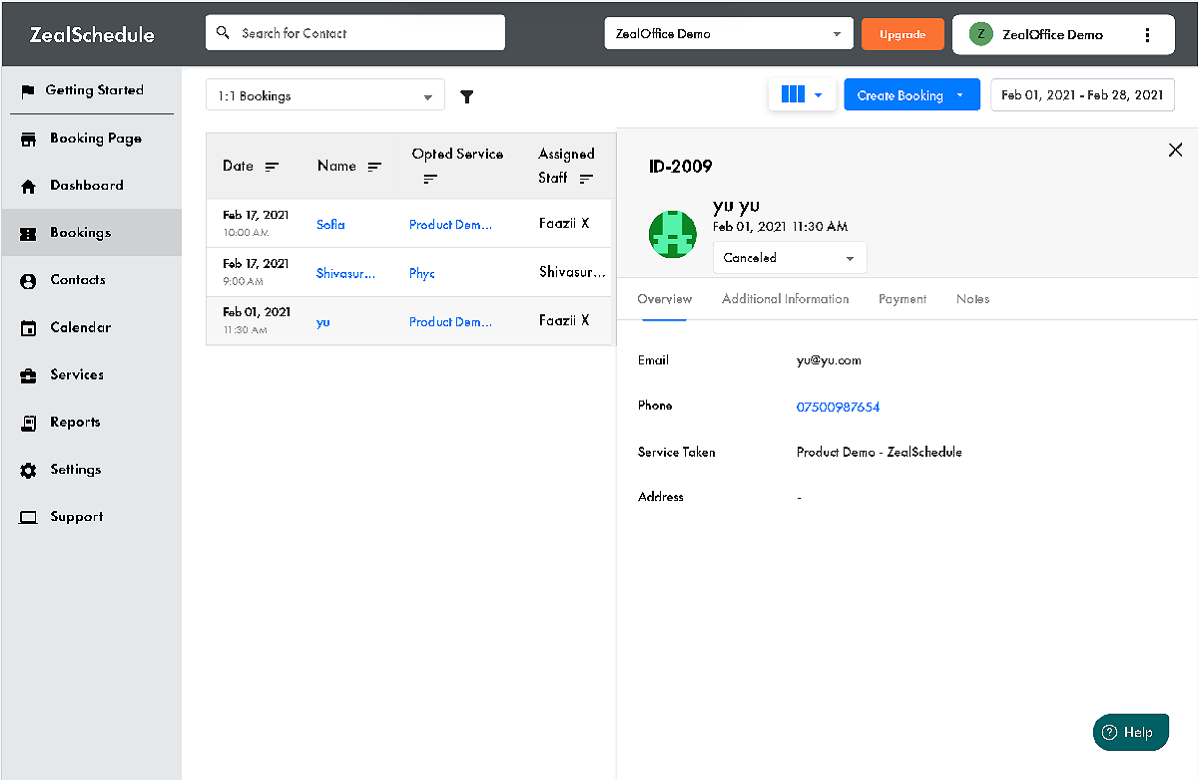Viewport: 1200px width, 780px height.
Task: Expand the ZealOffice Demo workspace dropdown
Action: [728, 34]
